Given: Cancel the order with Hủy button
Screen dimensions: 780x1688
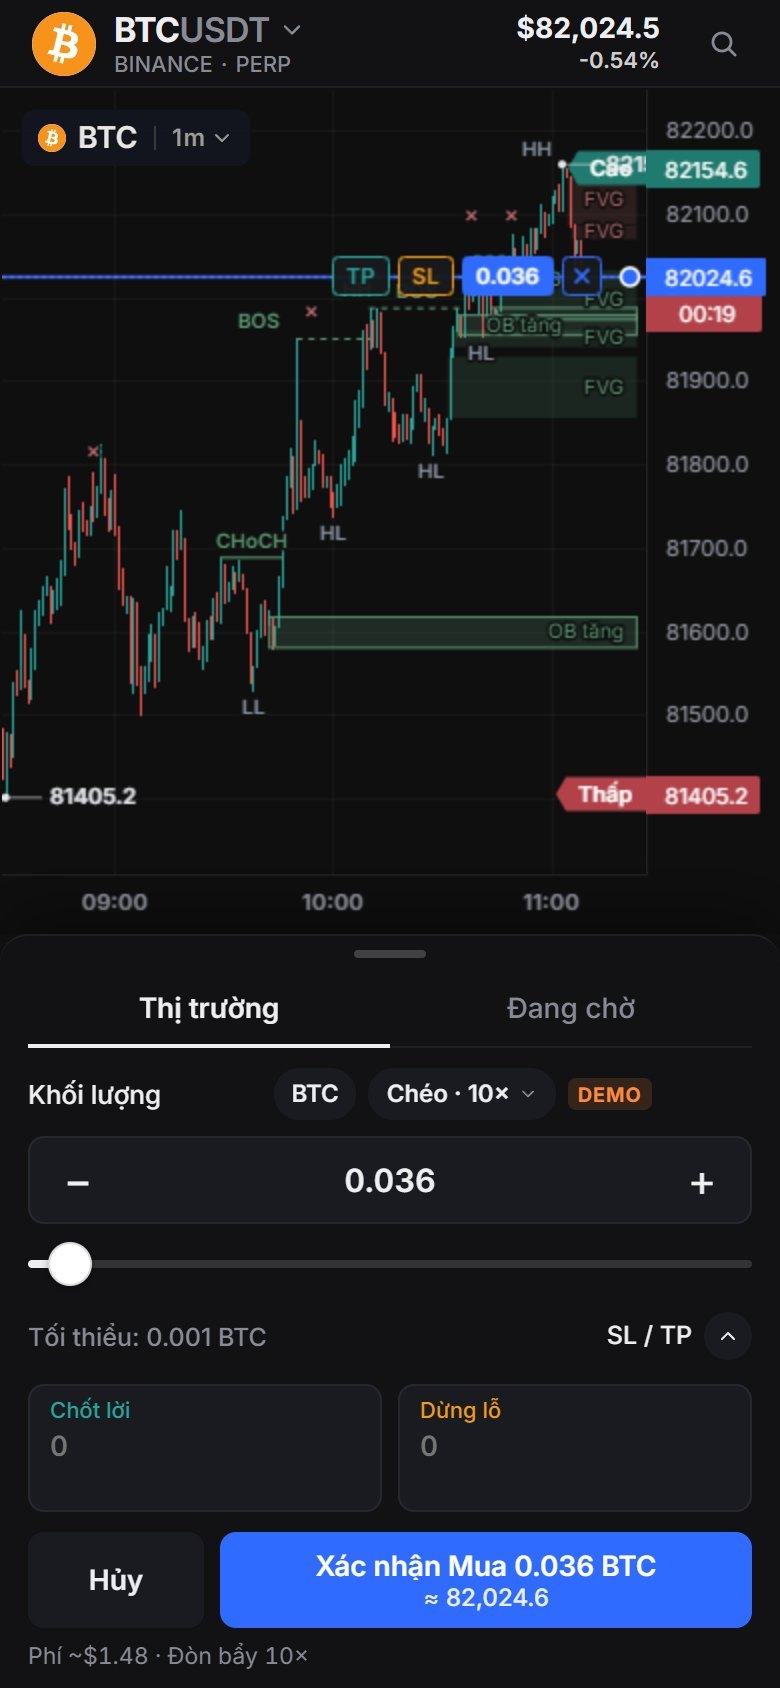Looking at the screenshot, I should pos(116,1580).
